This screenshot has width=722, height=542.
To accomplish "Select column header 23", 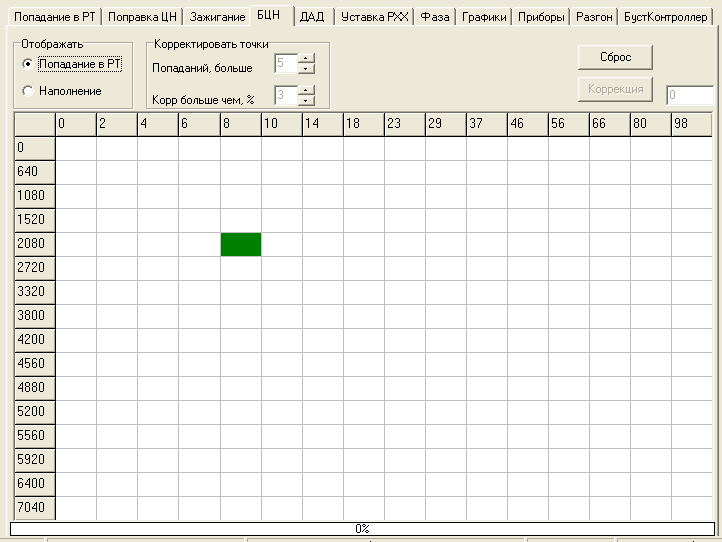I will click(x=405, y=124).
